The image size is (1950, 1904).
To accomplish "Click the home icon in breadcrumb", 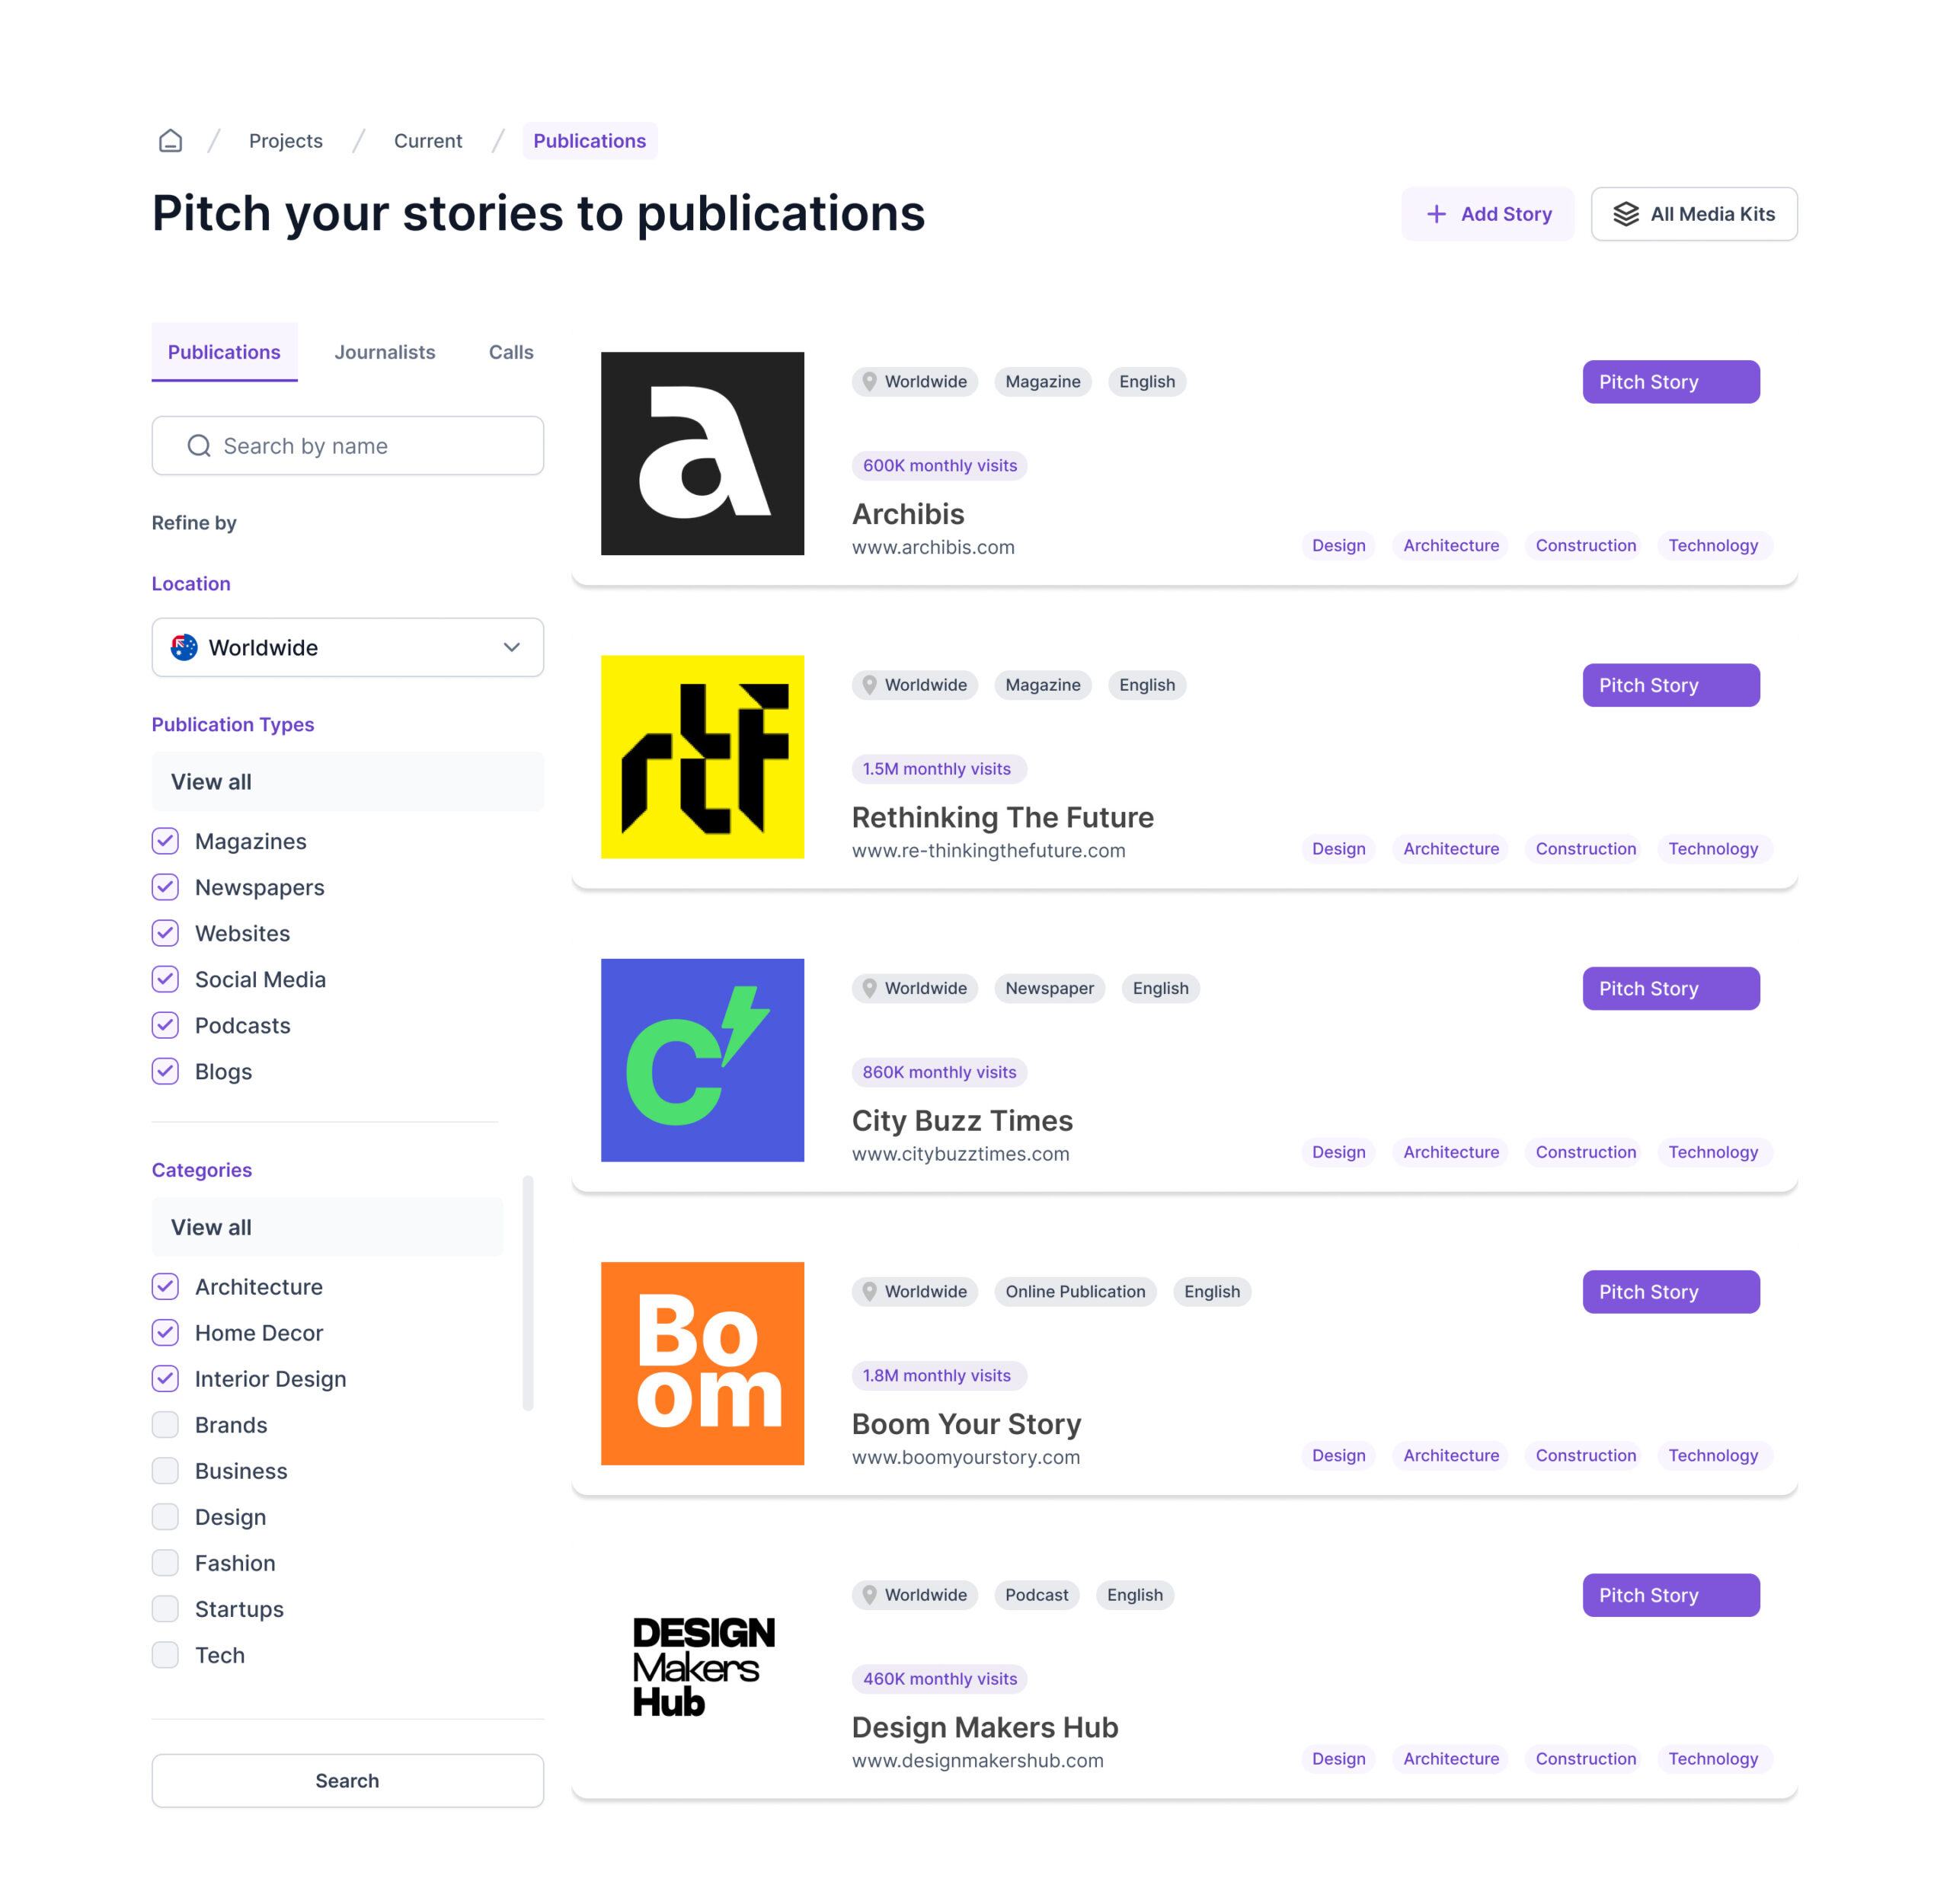I will pos(171,141).
